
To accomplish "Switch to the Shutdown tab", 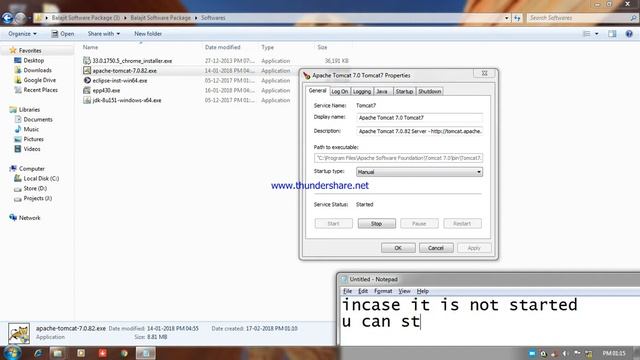I will pyautogui.click(x=430, y=91).
